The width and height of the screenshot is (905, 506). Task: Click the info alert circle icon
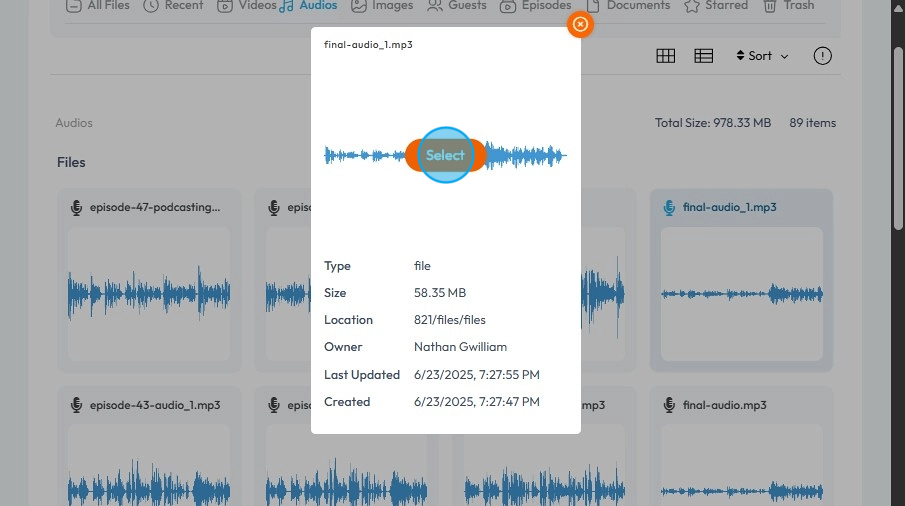click(822, 56)
